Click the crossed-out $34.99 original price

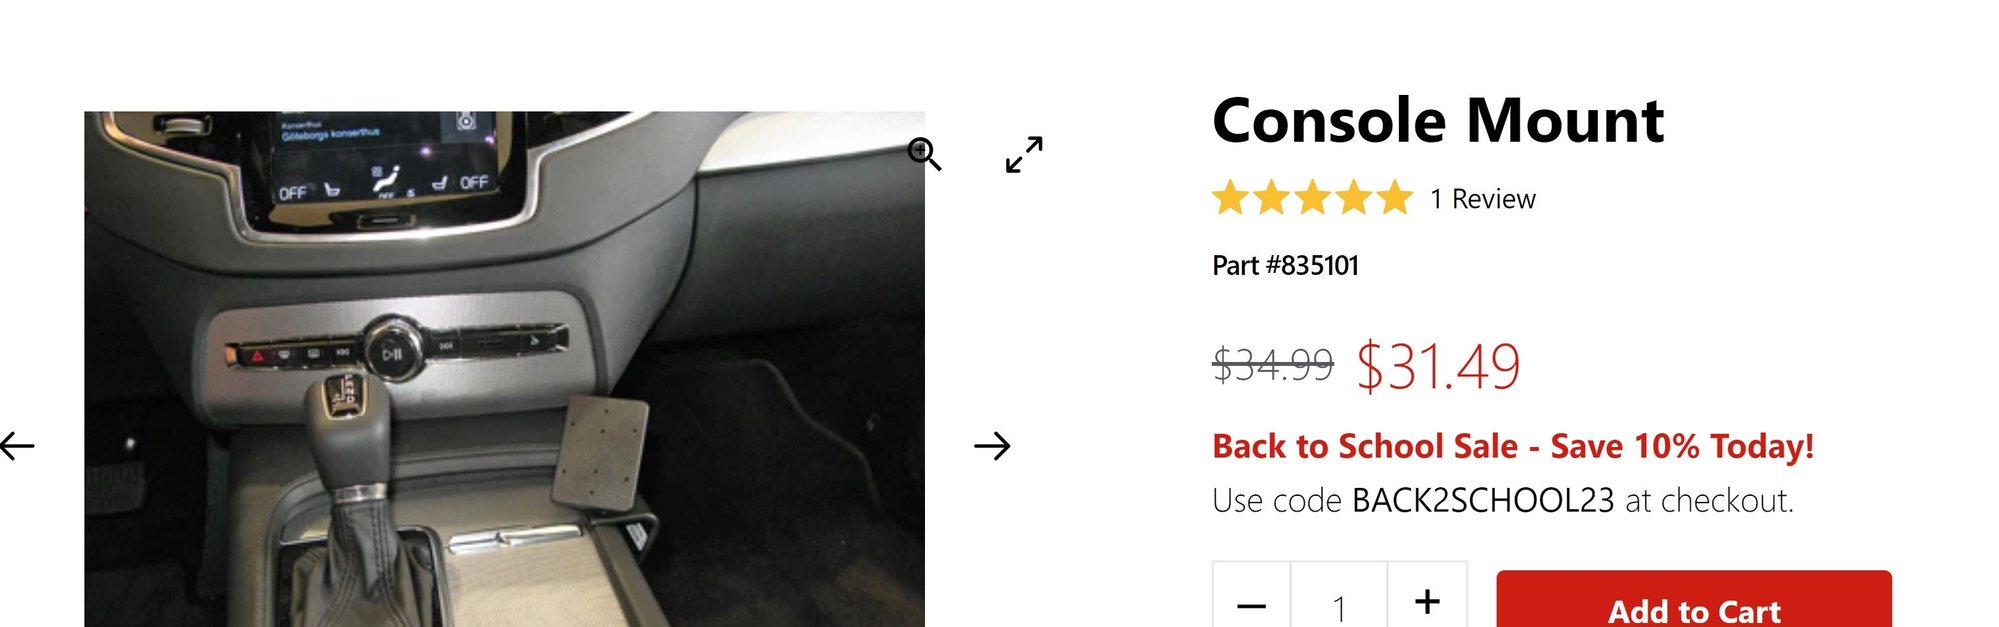coord(1273,364)
